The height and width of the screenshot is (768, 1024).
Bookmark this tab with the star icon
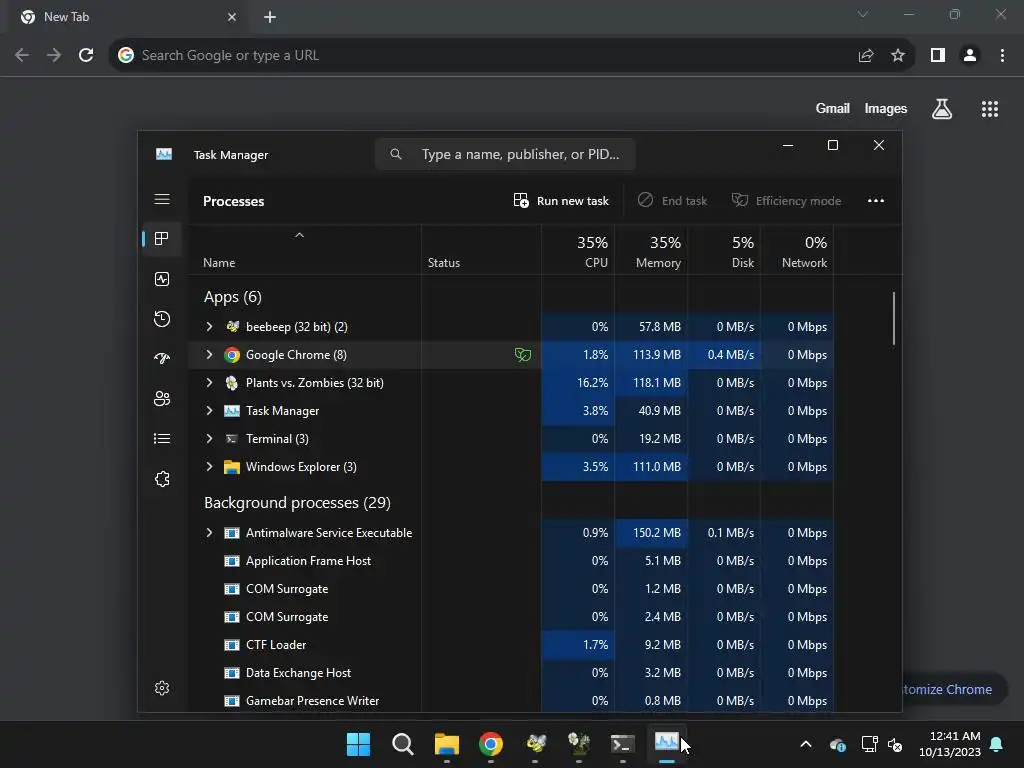click(898, 56)
